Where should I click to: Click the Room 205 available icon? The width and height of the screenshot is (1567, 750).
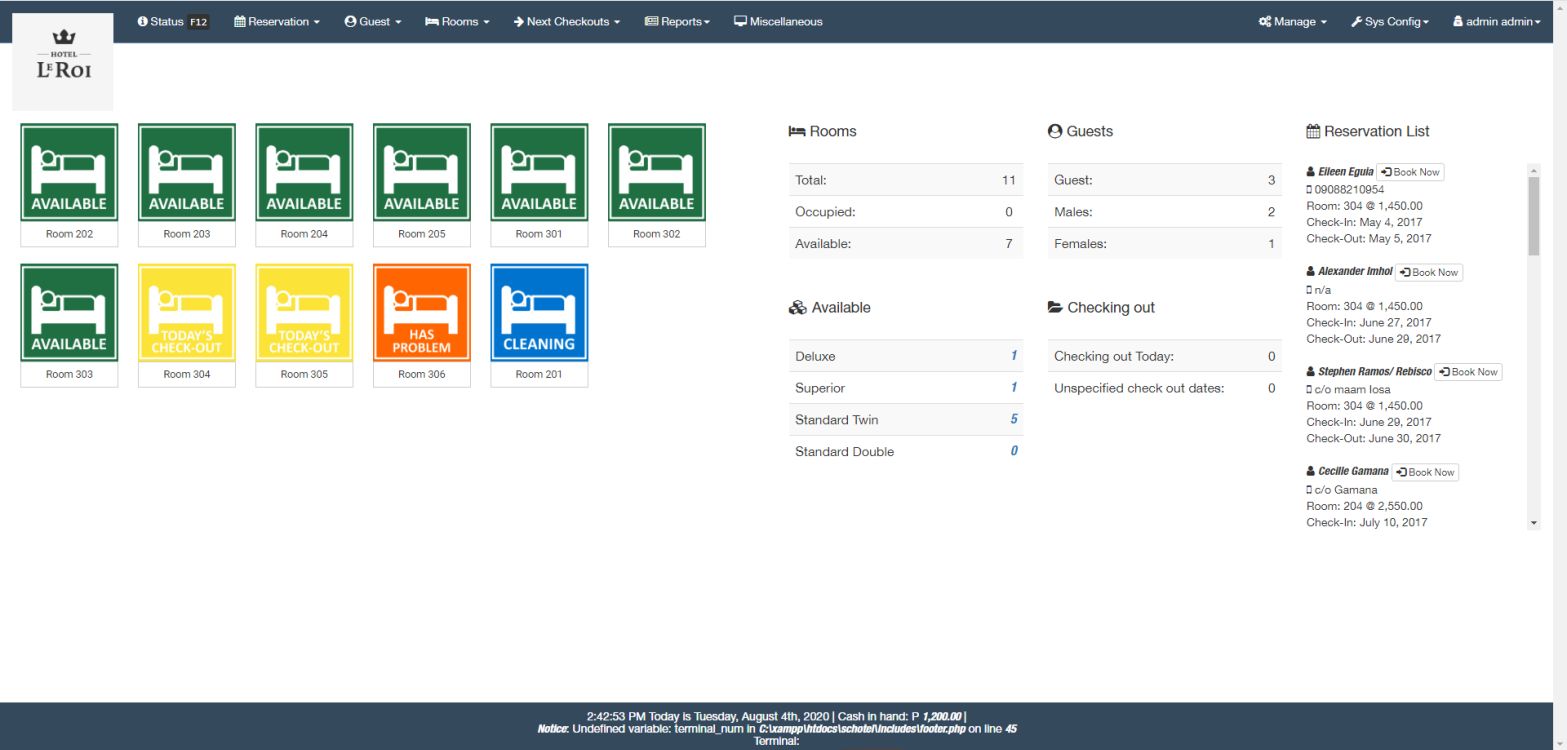(x=421, y=172)
